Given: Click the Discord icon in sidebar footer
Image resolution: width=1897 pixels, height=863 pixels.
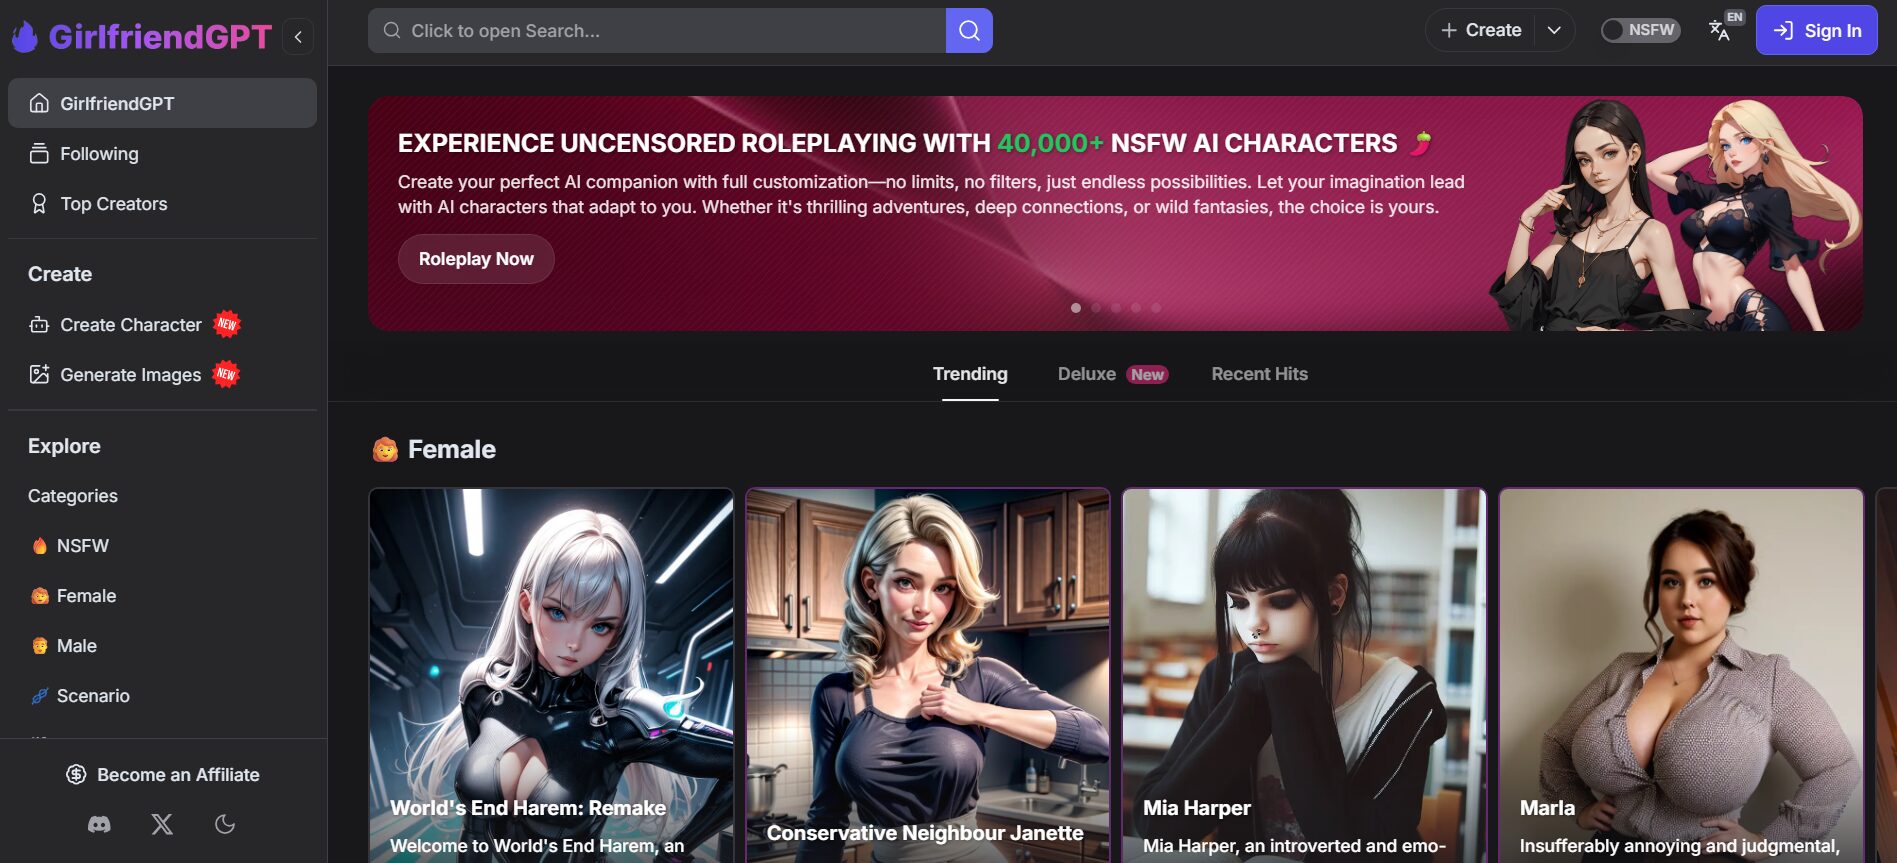Looking at the screenshot, I should pyautogui.click(x=99, y=824).
